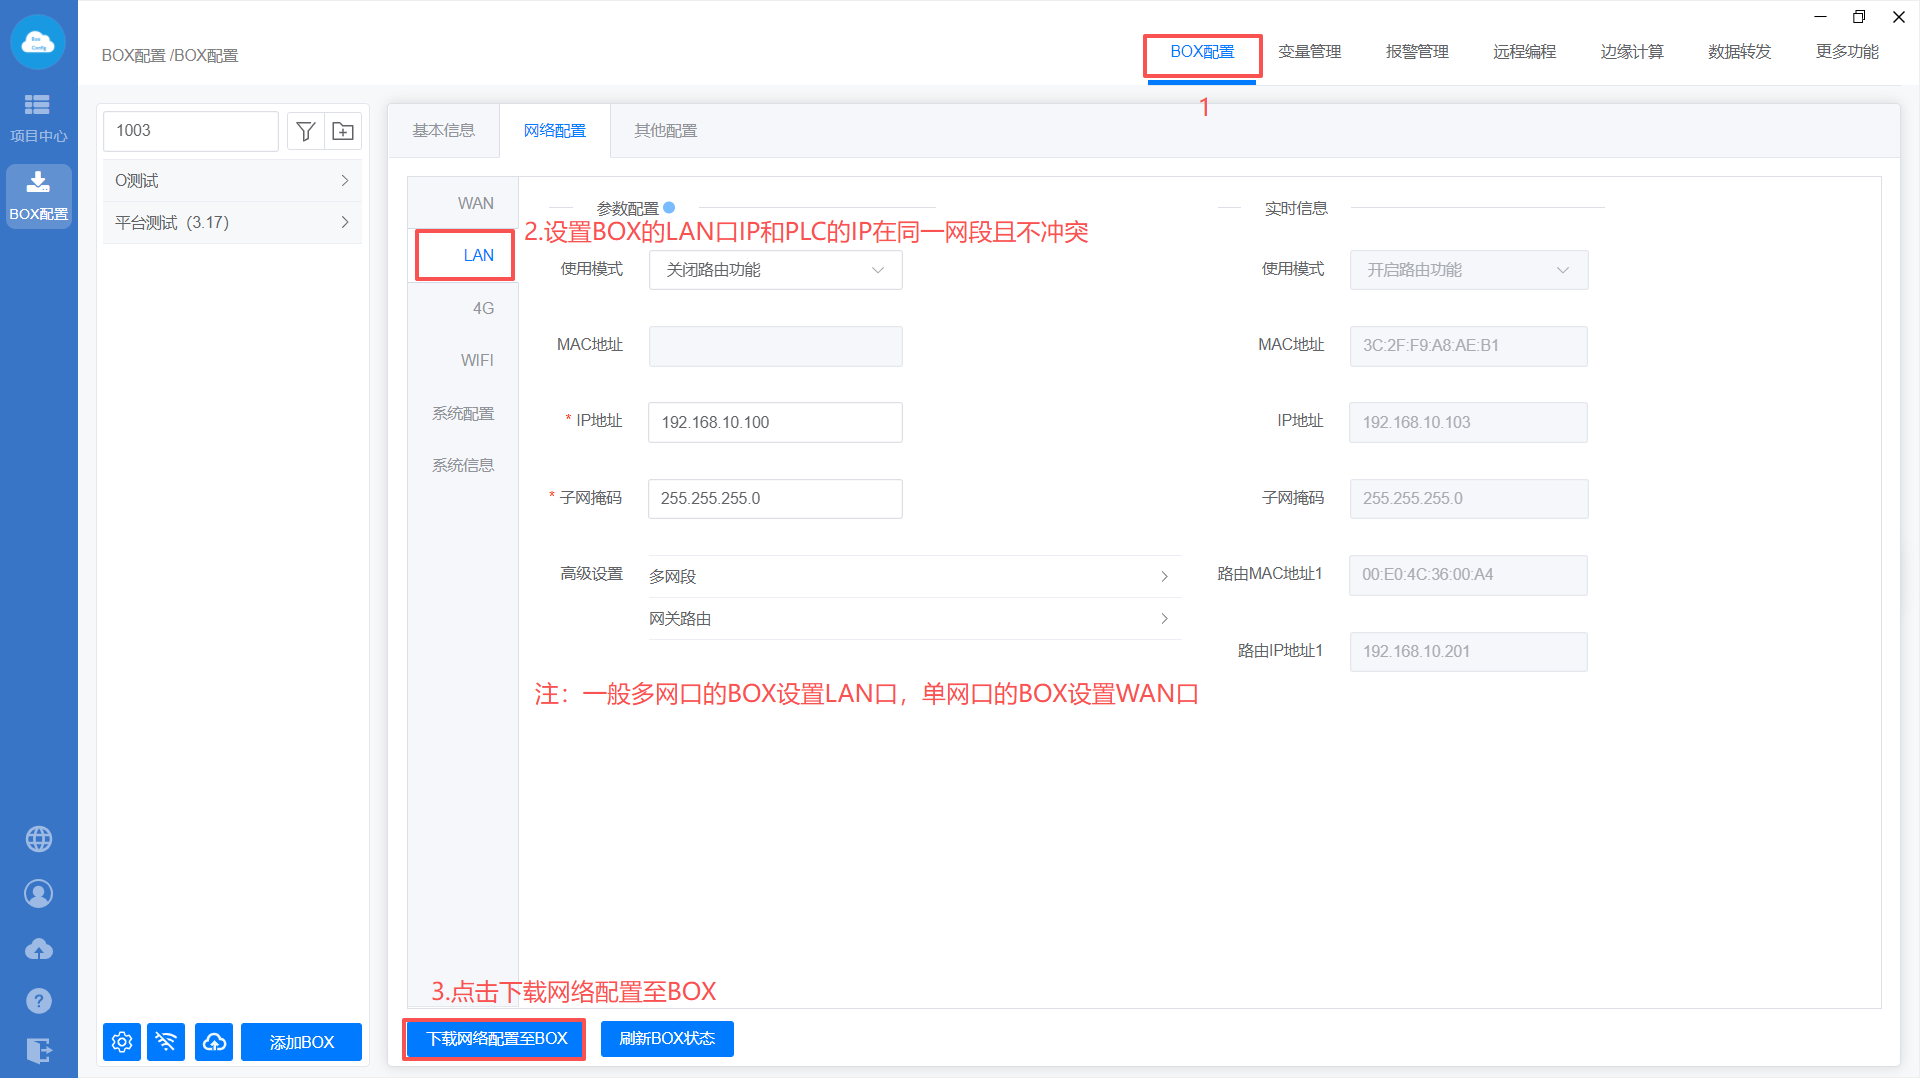Screen dimensions: 1920x1078
Task: Click the 刷新BOX状态 button
Action: 667,1039
